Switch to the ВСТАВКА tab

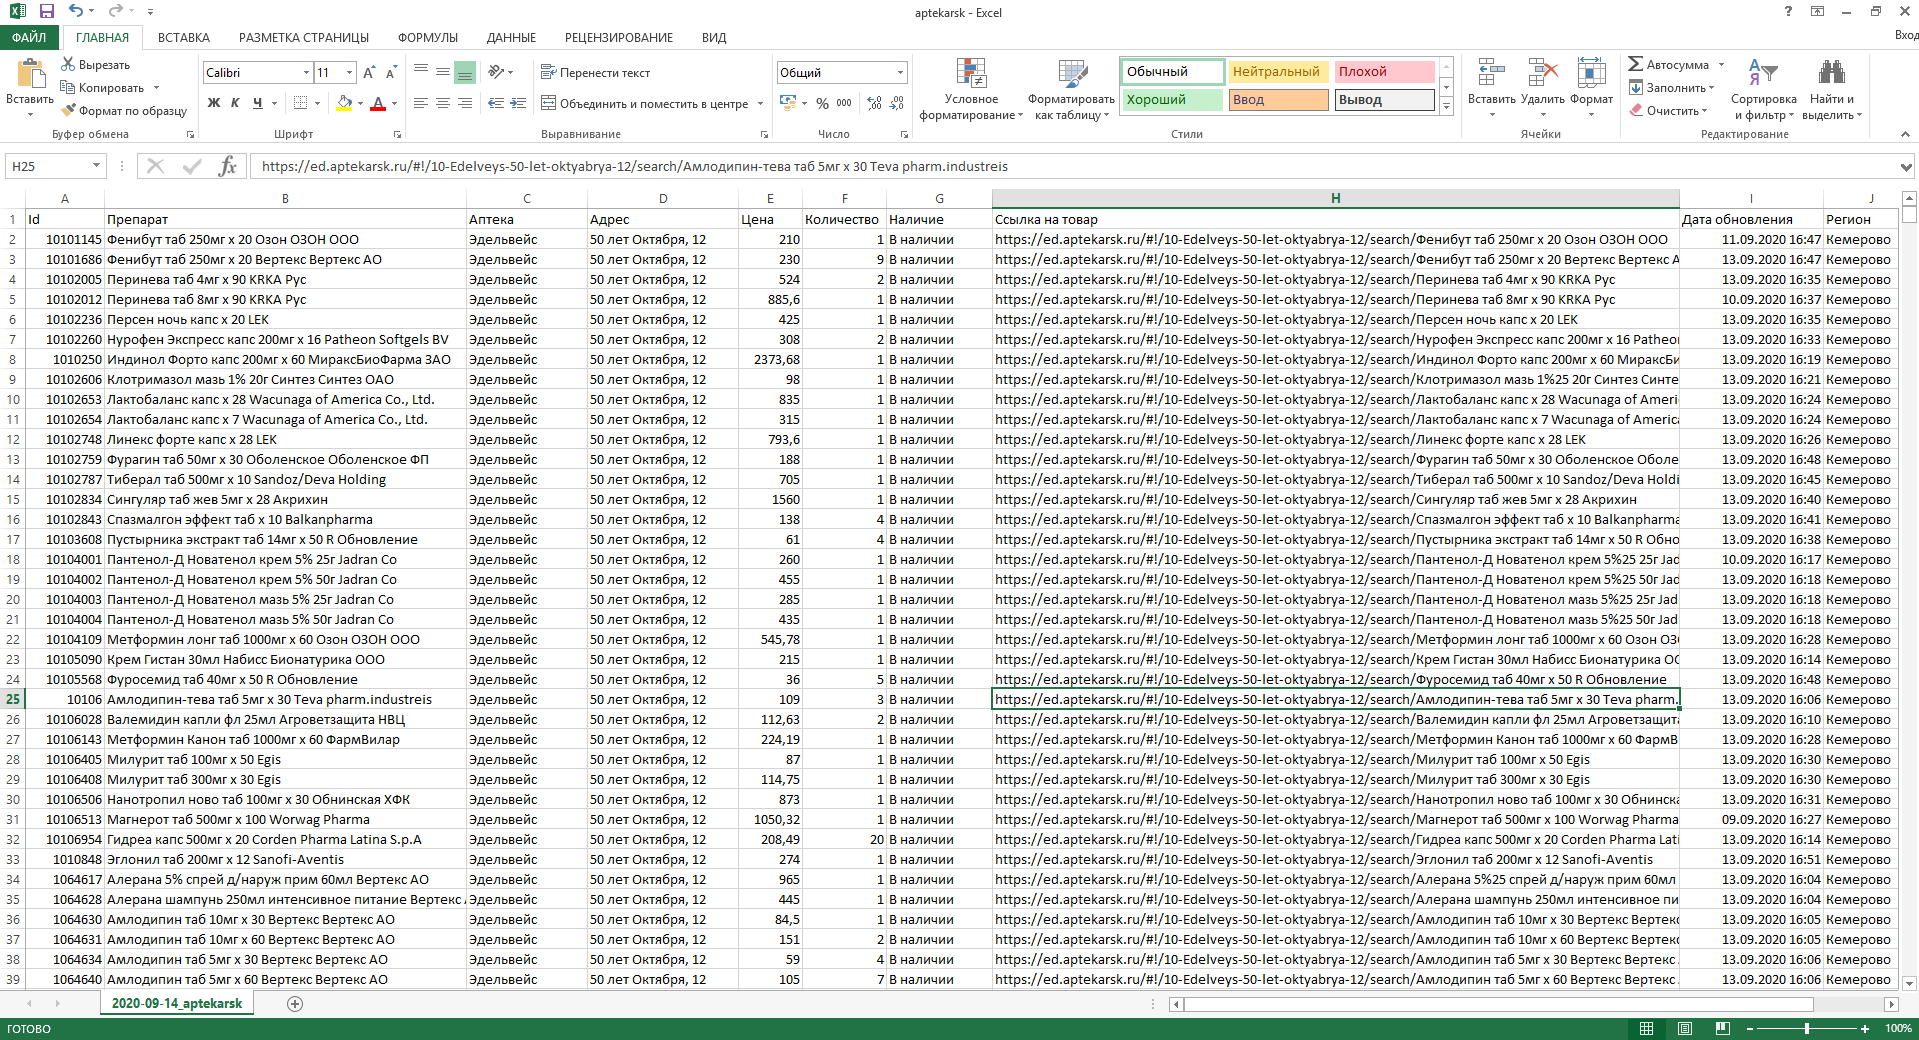click(x=184, y=37)
